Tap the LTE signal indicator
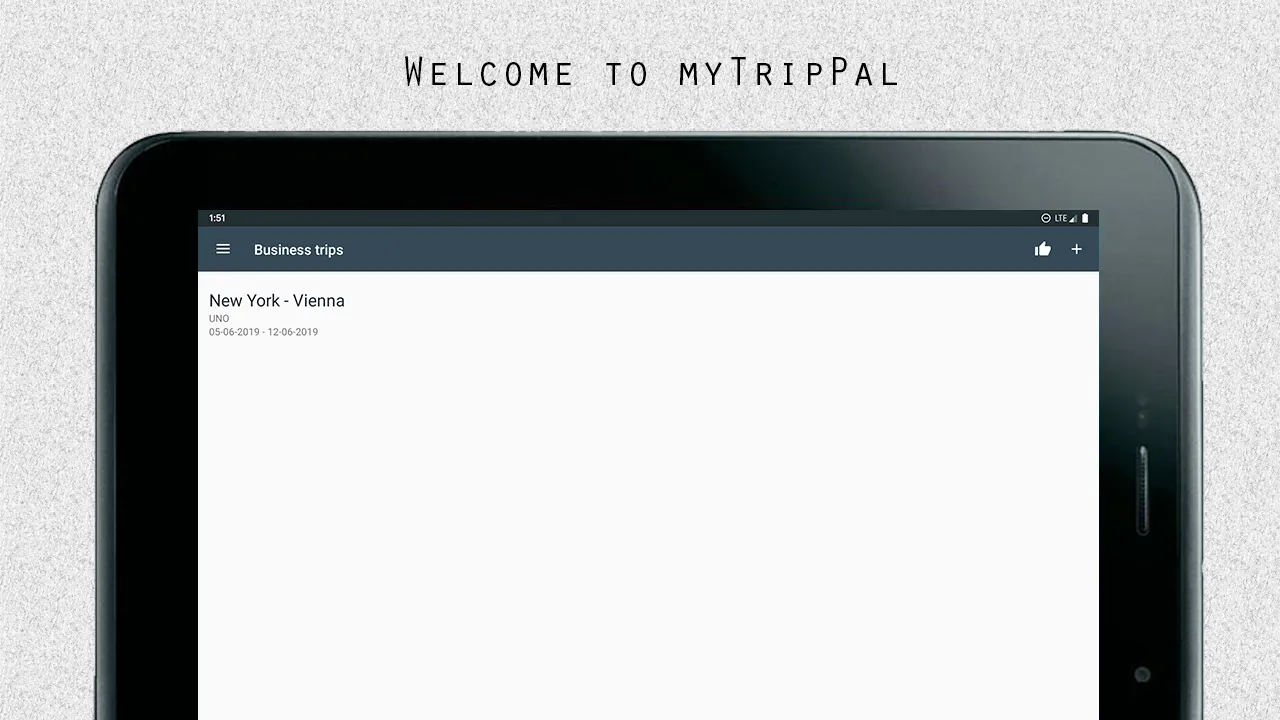This screenshot has width=1280, height=720. [x=1066, y=218]
